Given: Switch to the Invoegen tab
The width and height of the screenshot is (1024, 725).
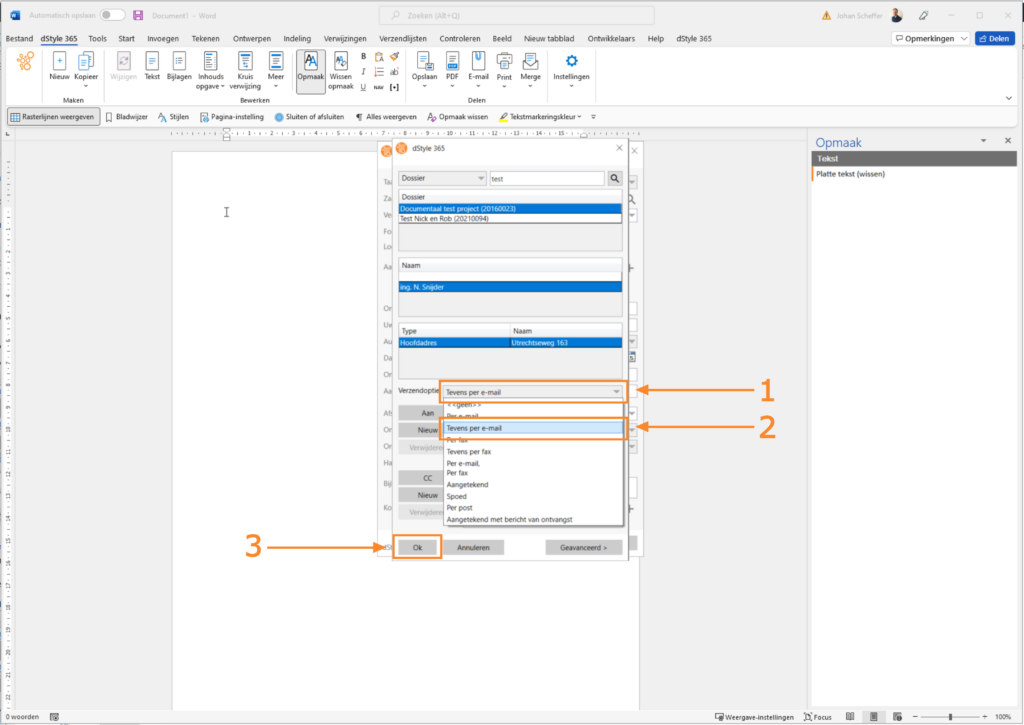Looking at the screenshot, I should point(163,39).
